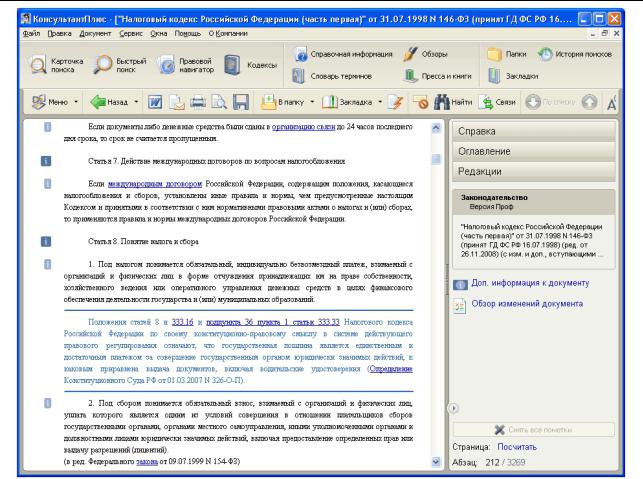This screenshot has width=643, height=479.
Task: Find text with the Найти binoculars
Action: click(x=453, y=102)
